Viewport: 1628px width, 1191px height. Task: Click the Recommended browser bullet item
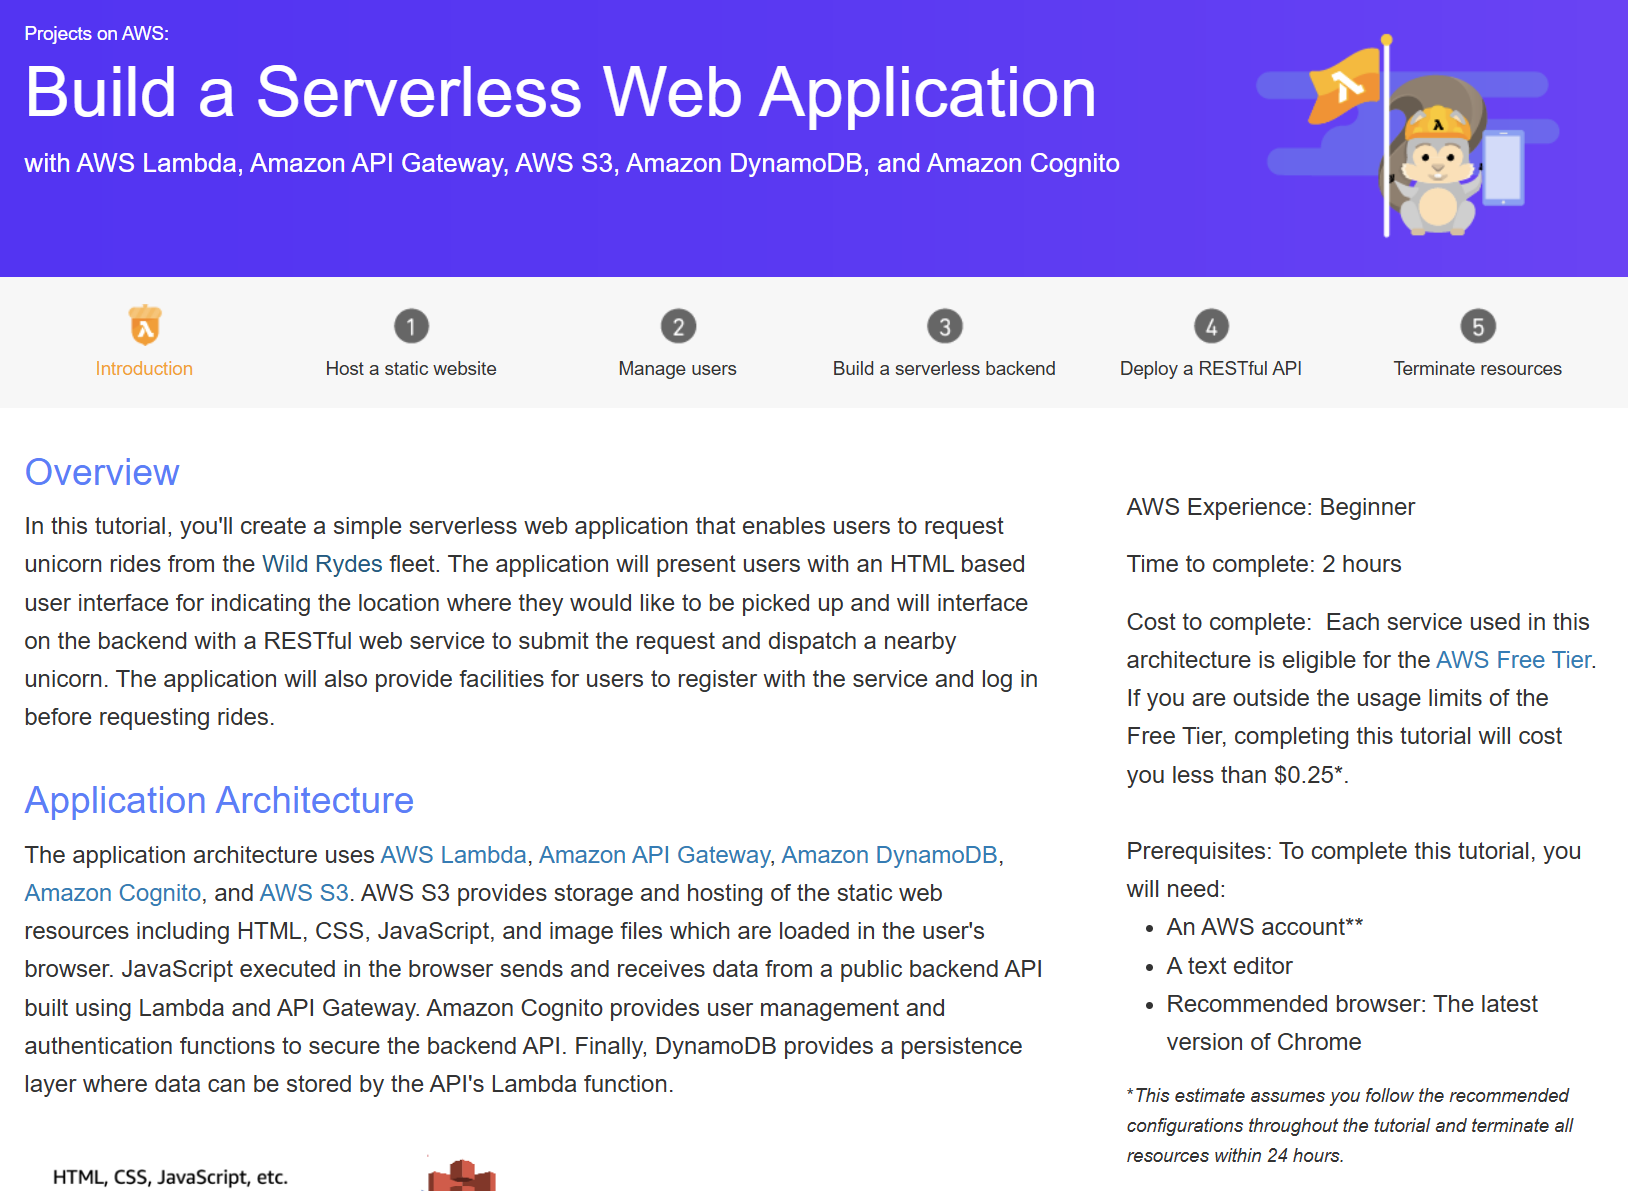point(1352,1023)
